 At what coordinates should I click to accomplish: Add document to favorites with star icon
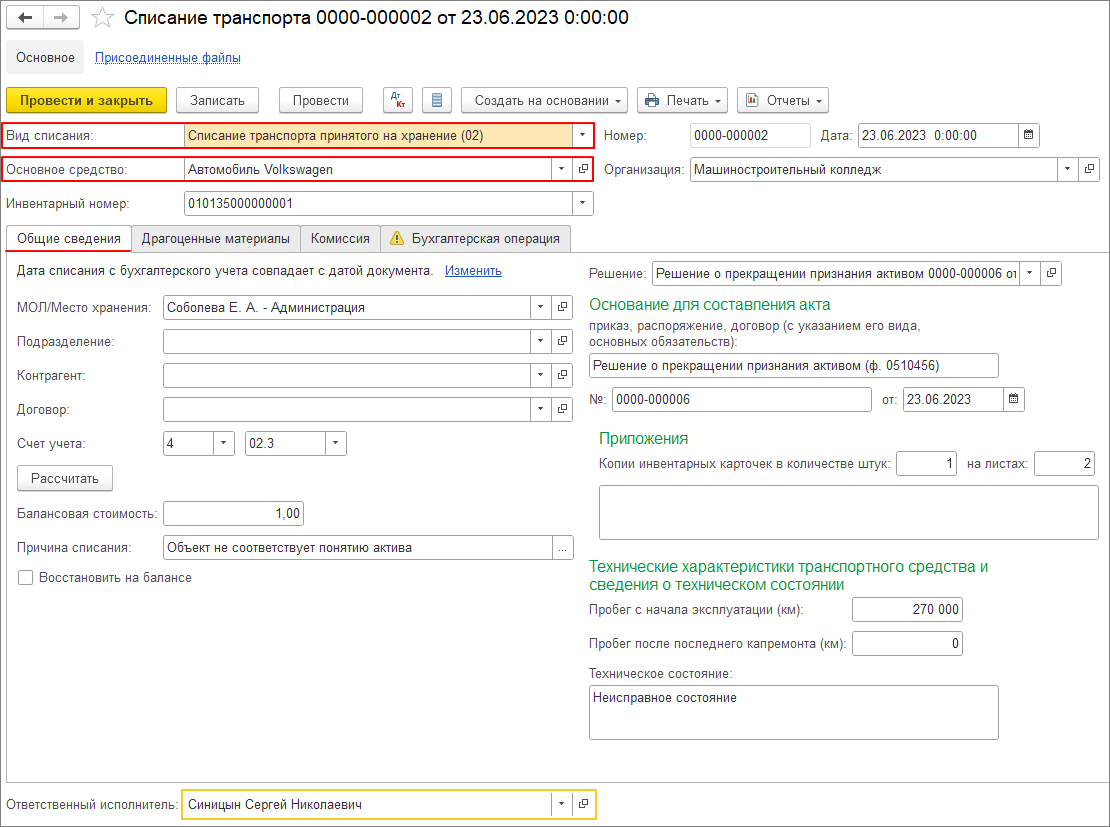point(103,18)
